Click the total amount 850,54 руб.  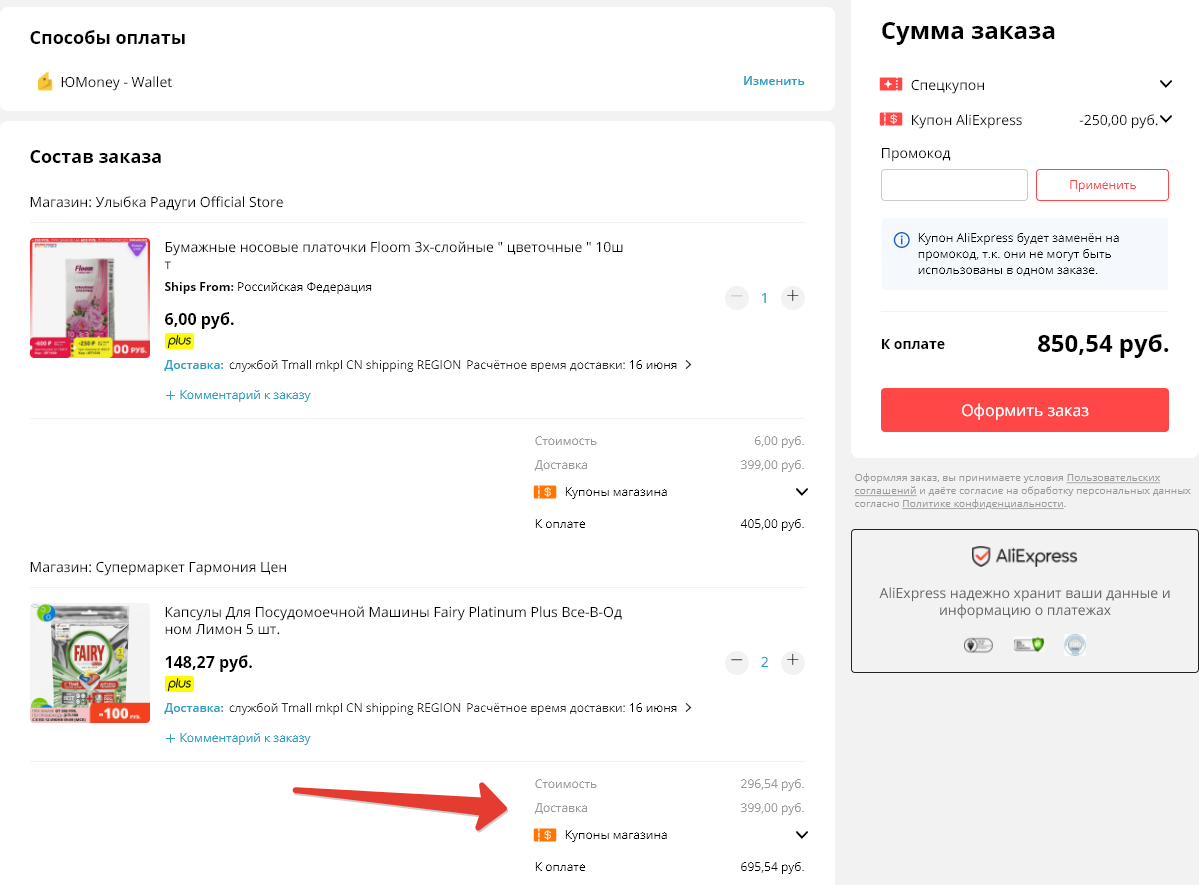point(1103,344)
